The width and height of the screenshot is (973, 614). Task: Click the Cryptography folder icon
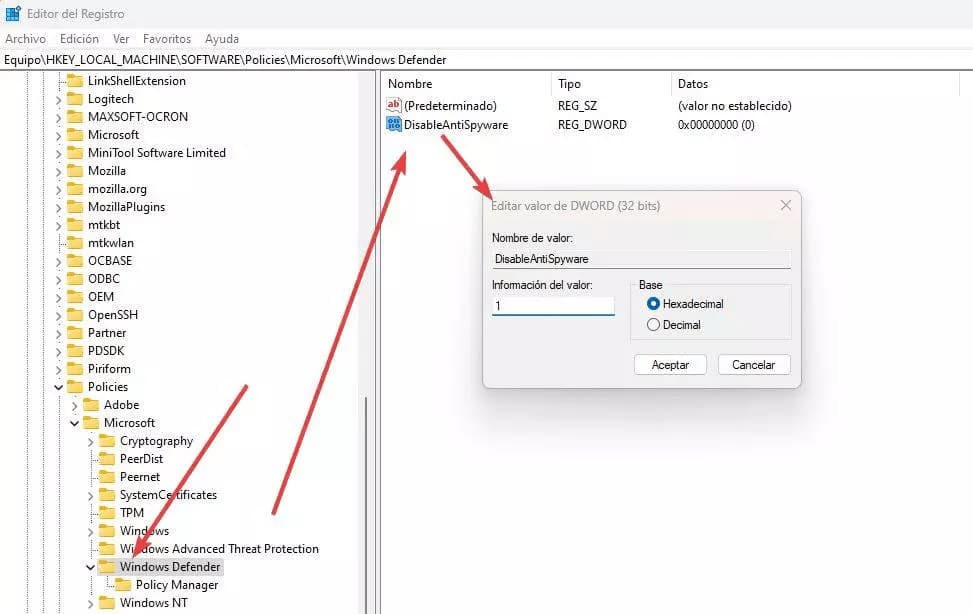107,441
